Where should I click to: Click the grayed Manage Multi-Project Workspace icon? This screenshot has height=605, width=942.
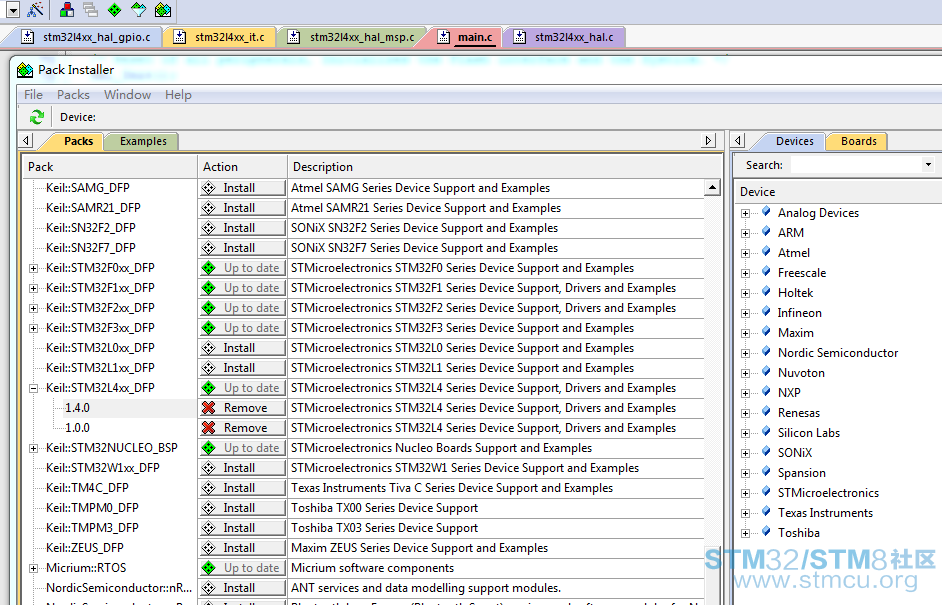click(91, 10)
